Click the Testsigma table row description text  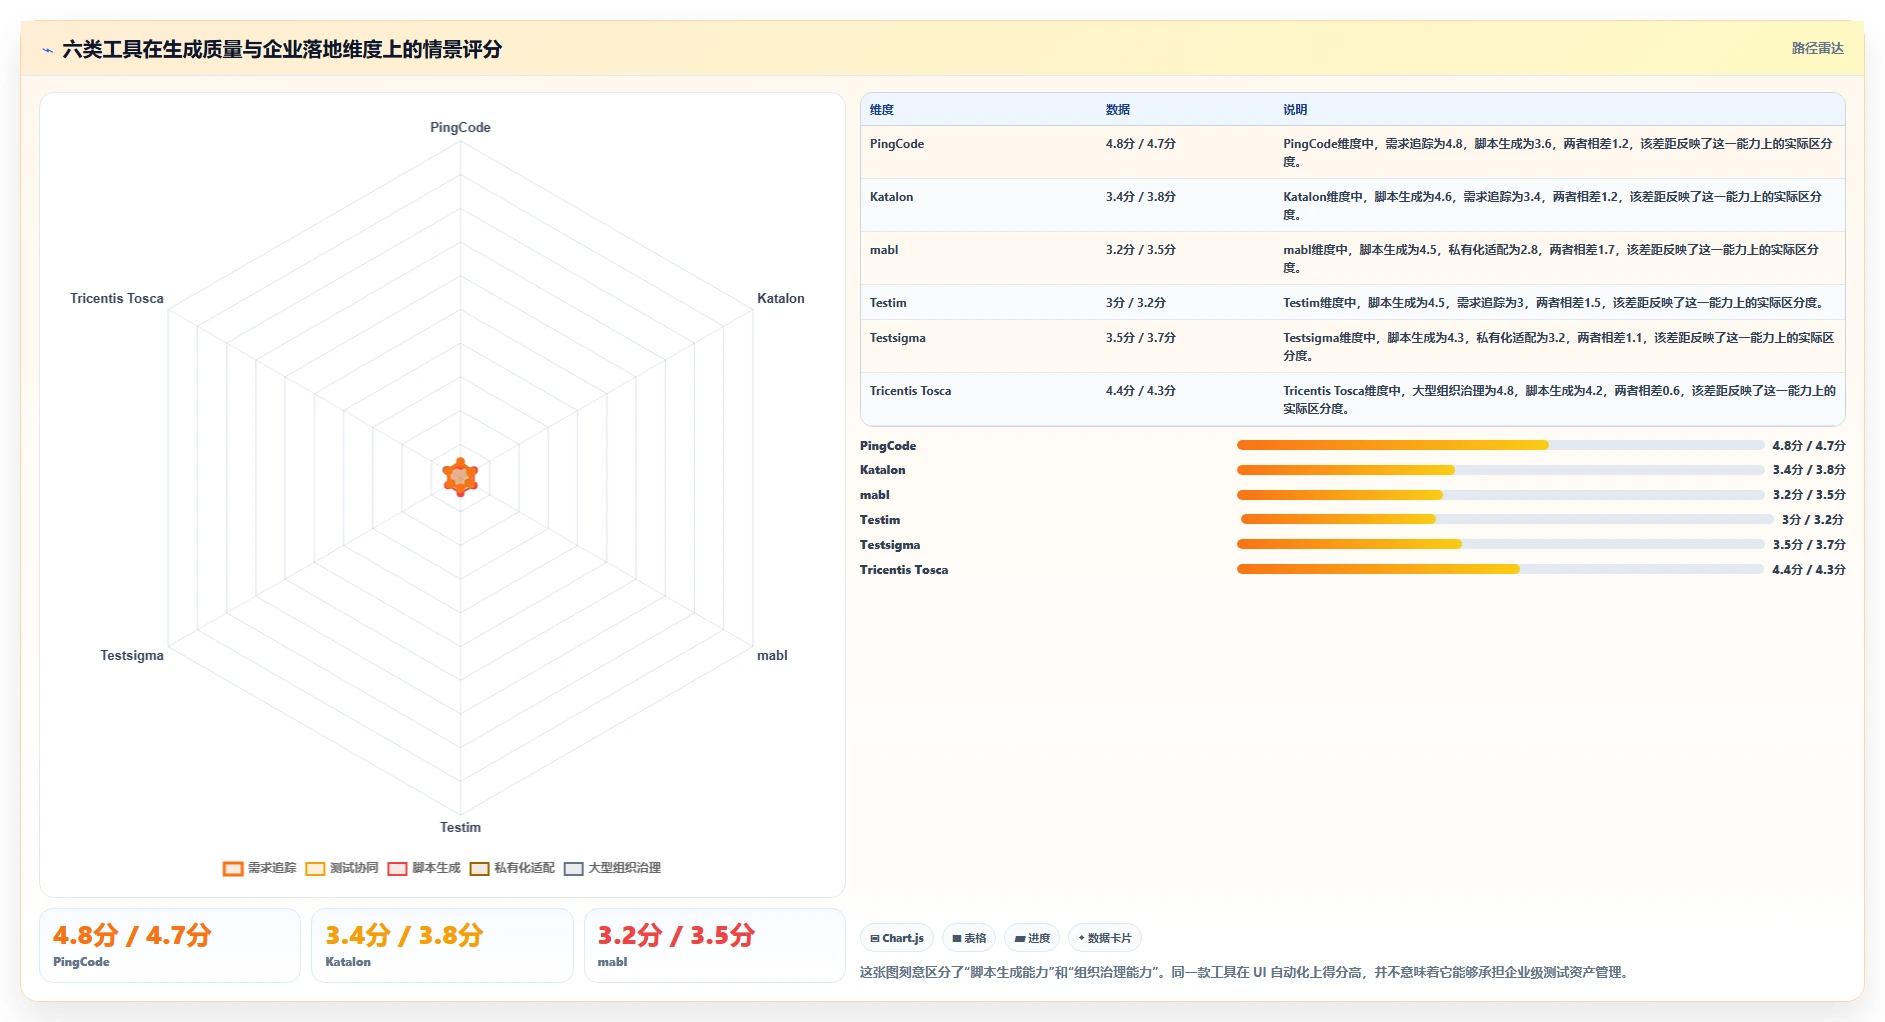(1559, 347)
